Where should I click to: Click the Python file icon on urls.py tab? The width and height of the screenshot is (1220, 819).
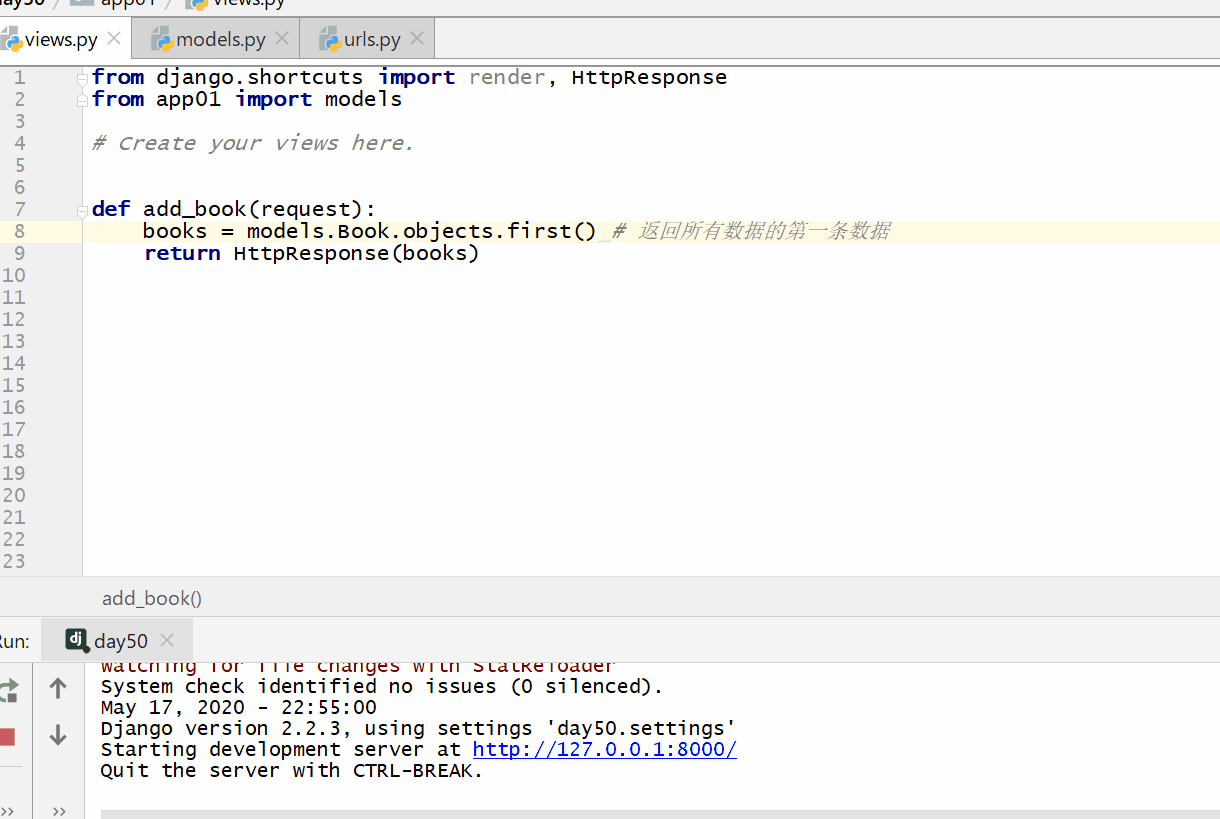[329, 39]
